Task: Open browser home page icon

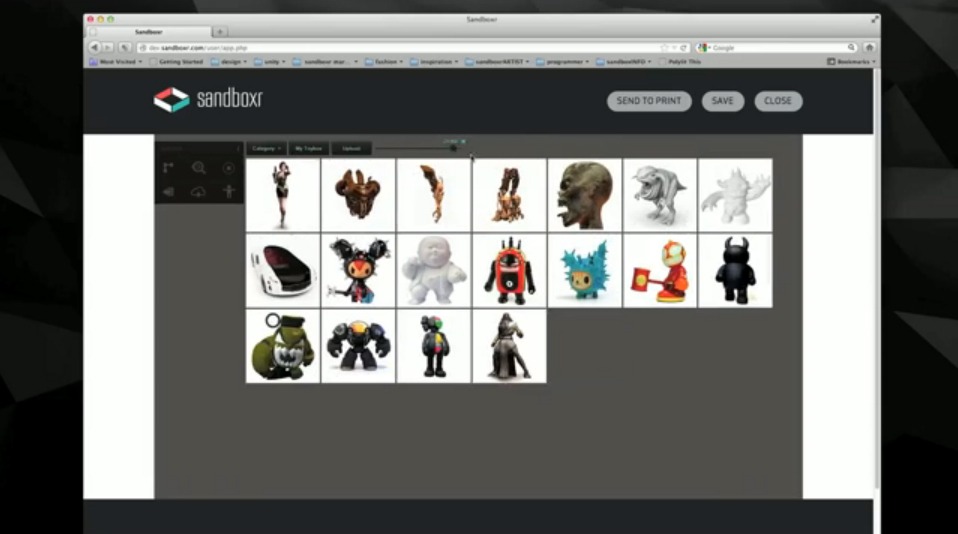Action: click(x=869, y=47)
